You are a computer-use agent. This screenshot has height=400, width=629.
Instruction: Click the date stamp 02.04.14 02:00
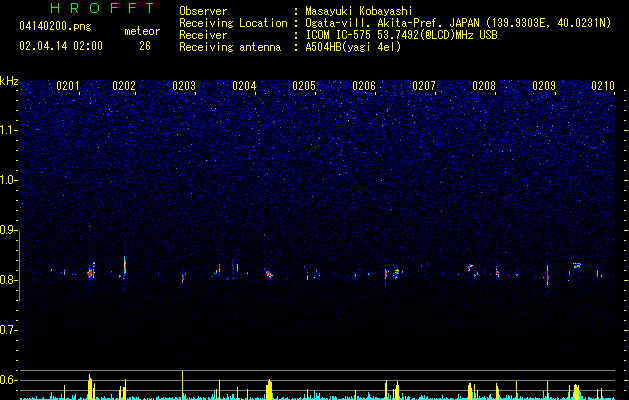click(x=61, y=46)
